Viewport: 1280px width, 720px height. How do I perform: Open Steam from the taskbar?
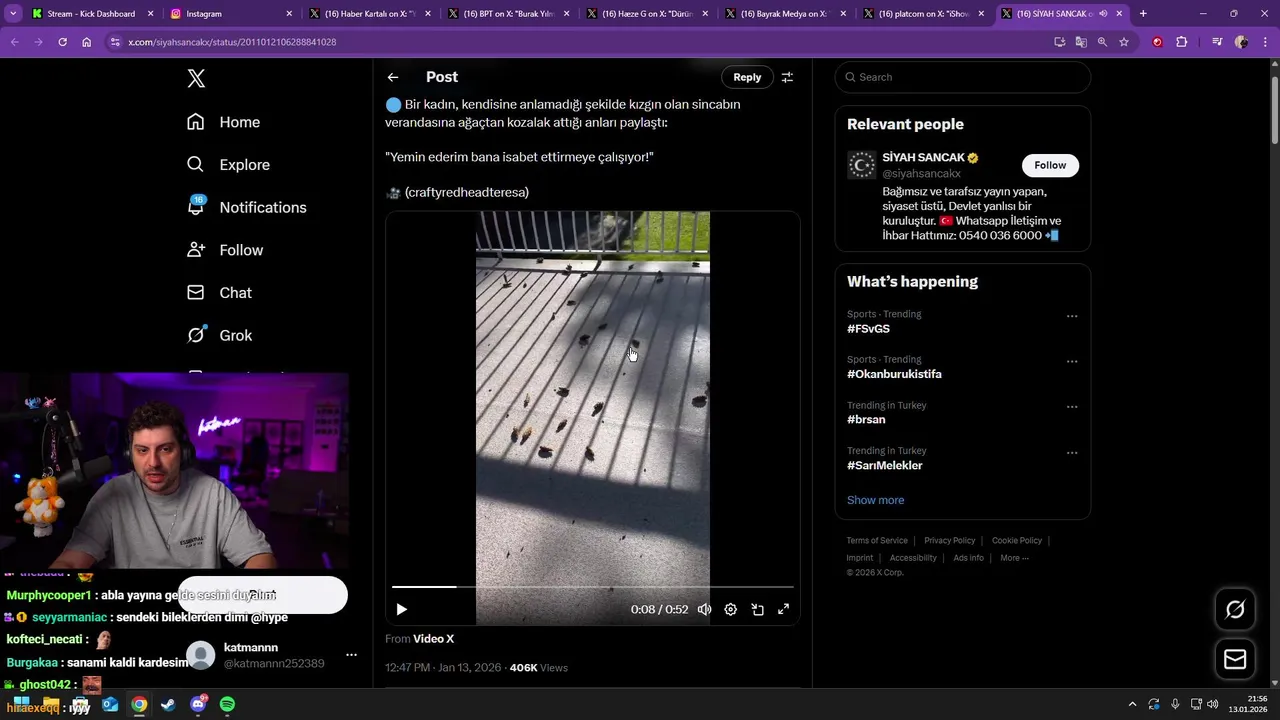coord(168,705)
